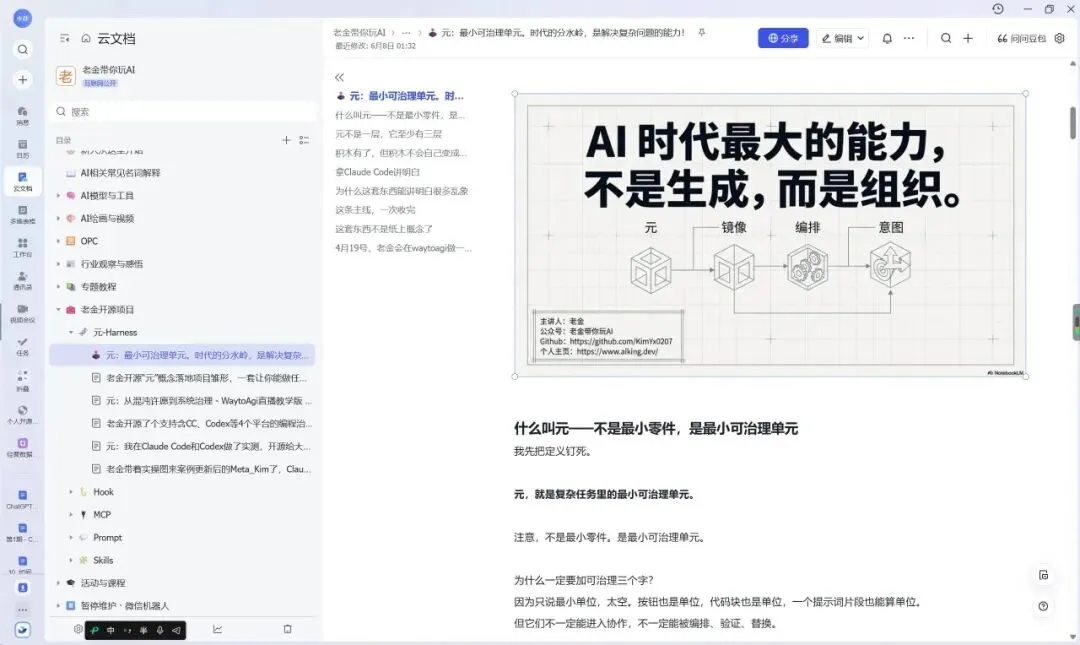Collapse the outline panel double-chevron
Image resolution: width=1080 pixels, height=645 pixels.
pyautogui.click(x=339, y=77)
